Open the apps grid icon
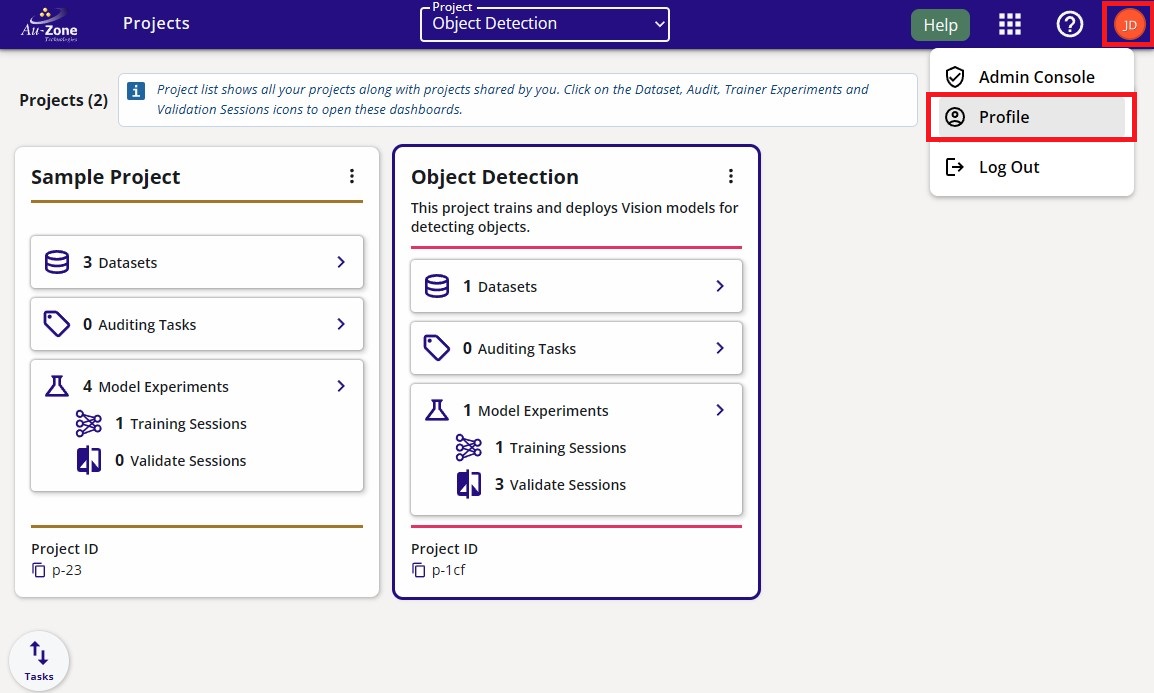This screenshot has width=1154, height=693. (1010, 25)
